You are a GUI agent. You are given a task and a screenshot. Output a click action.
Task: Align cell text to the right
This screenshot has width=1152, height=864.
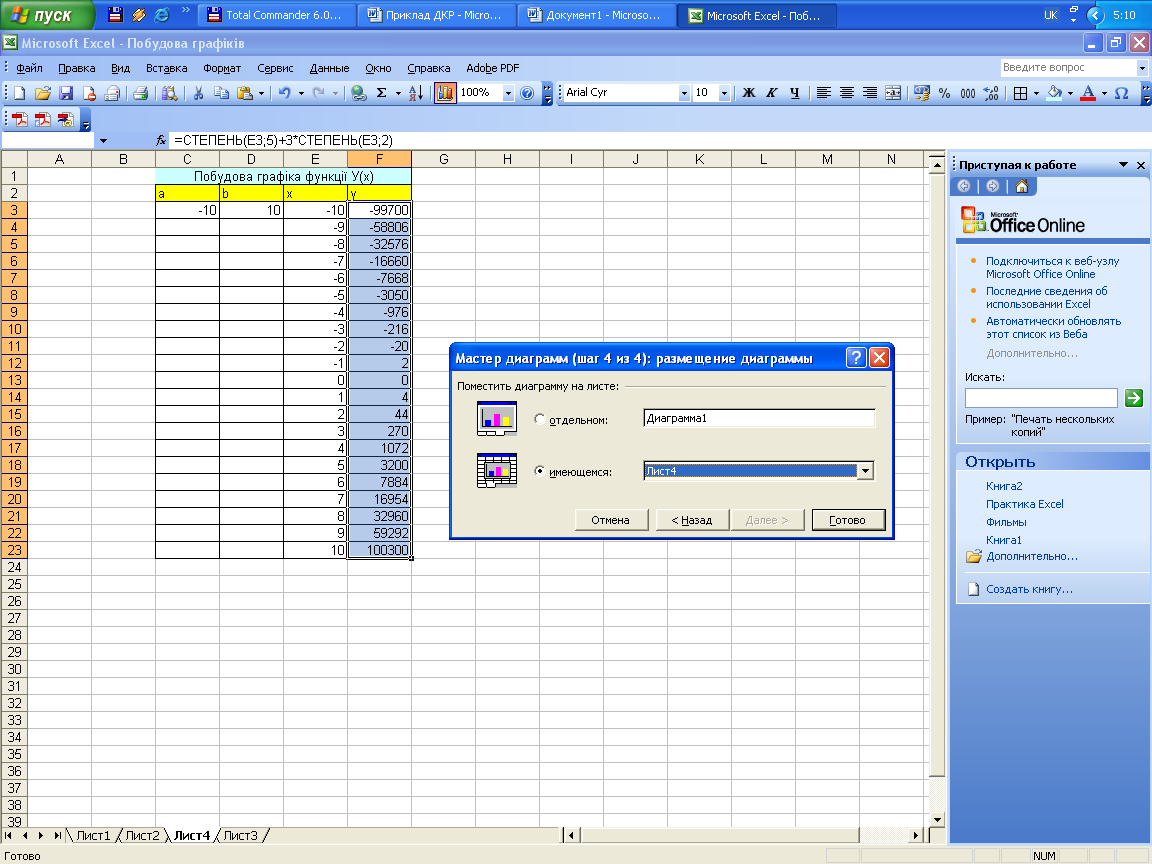point(869,93)
